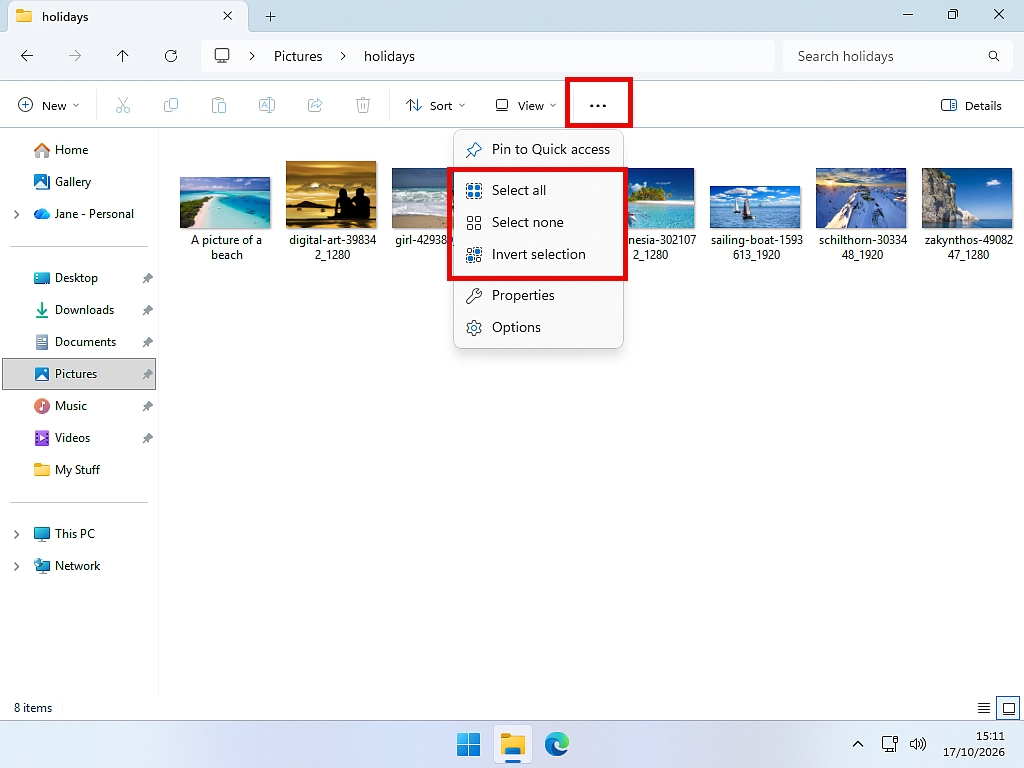
Task: Select sailing-boat-1593613_1920 thumbnail
Action: click(x=756, y=207)
